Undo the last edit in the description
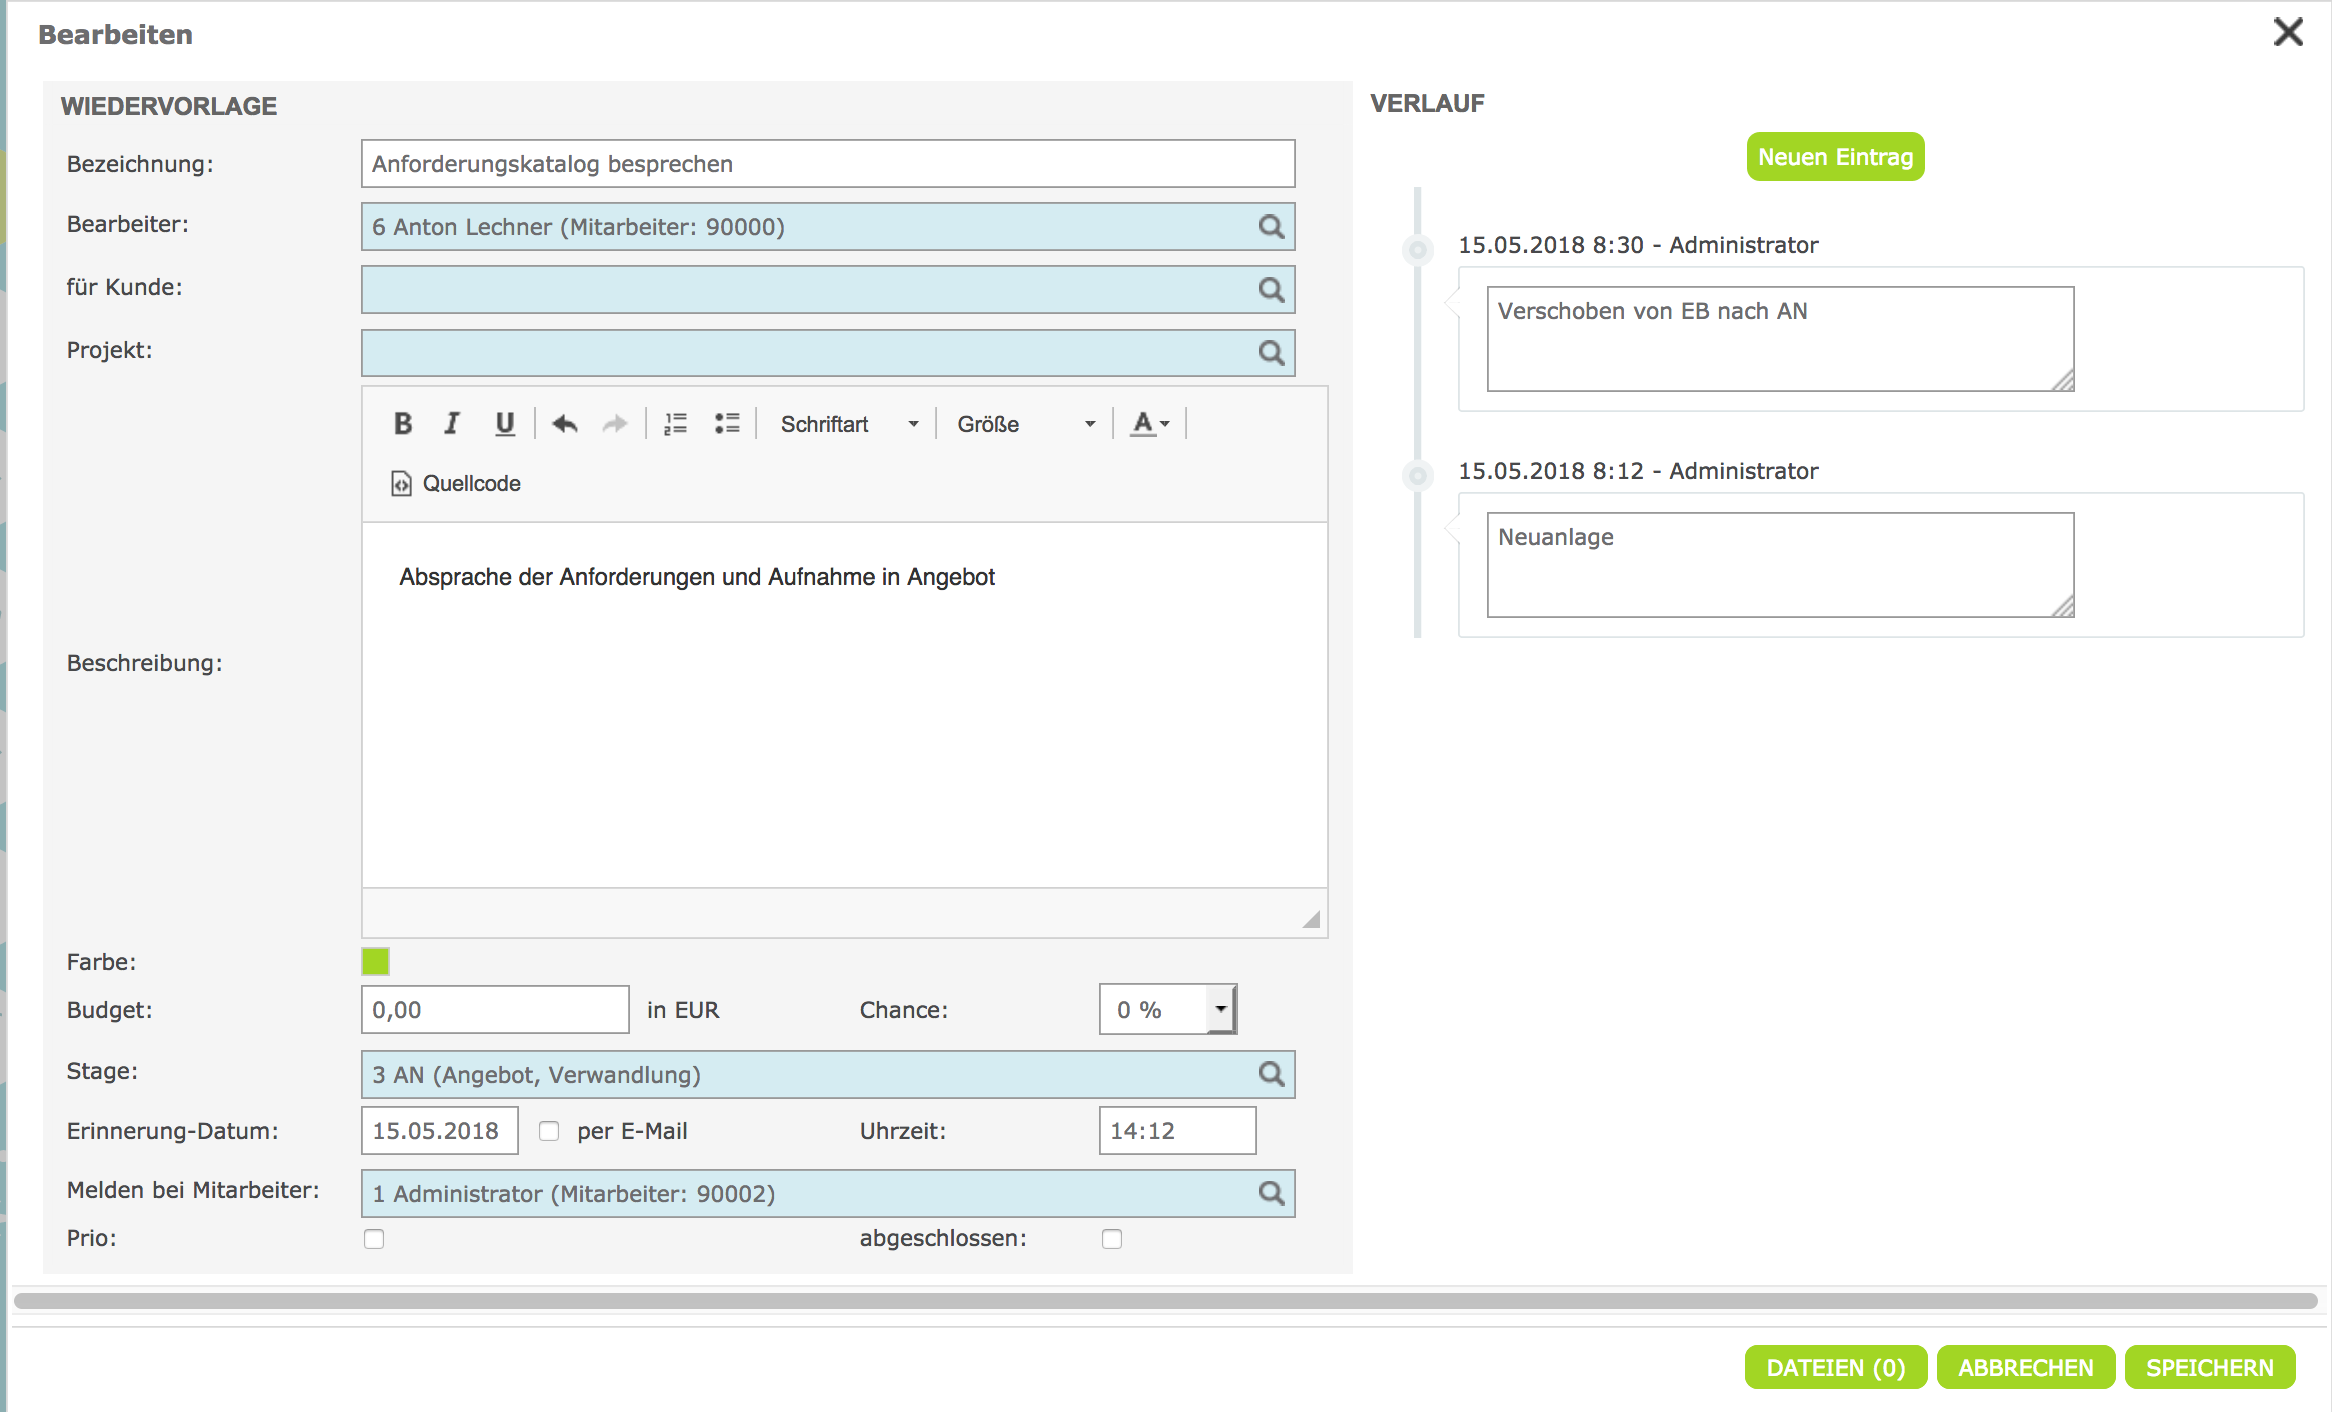 pyautogui.click(x=565, y=424)
